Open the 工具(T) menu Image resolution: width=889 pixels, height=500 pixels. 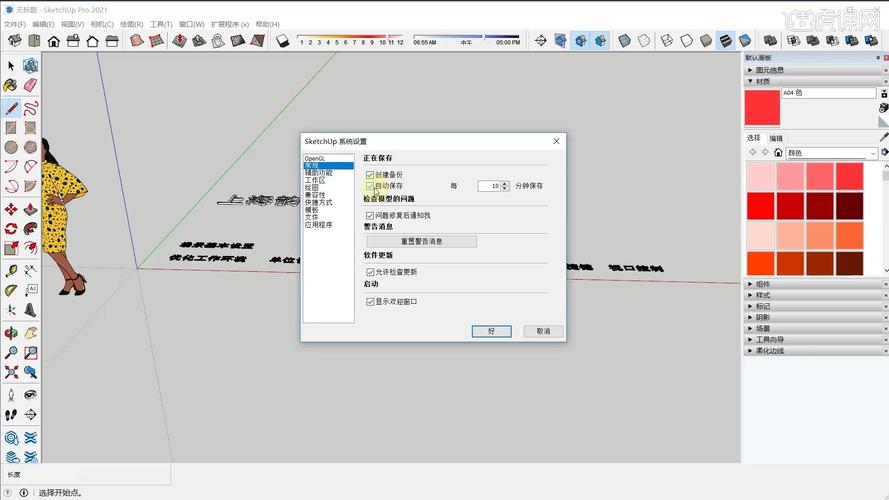coord(161,24)
